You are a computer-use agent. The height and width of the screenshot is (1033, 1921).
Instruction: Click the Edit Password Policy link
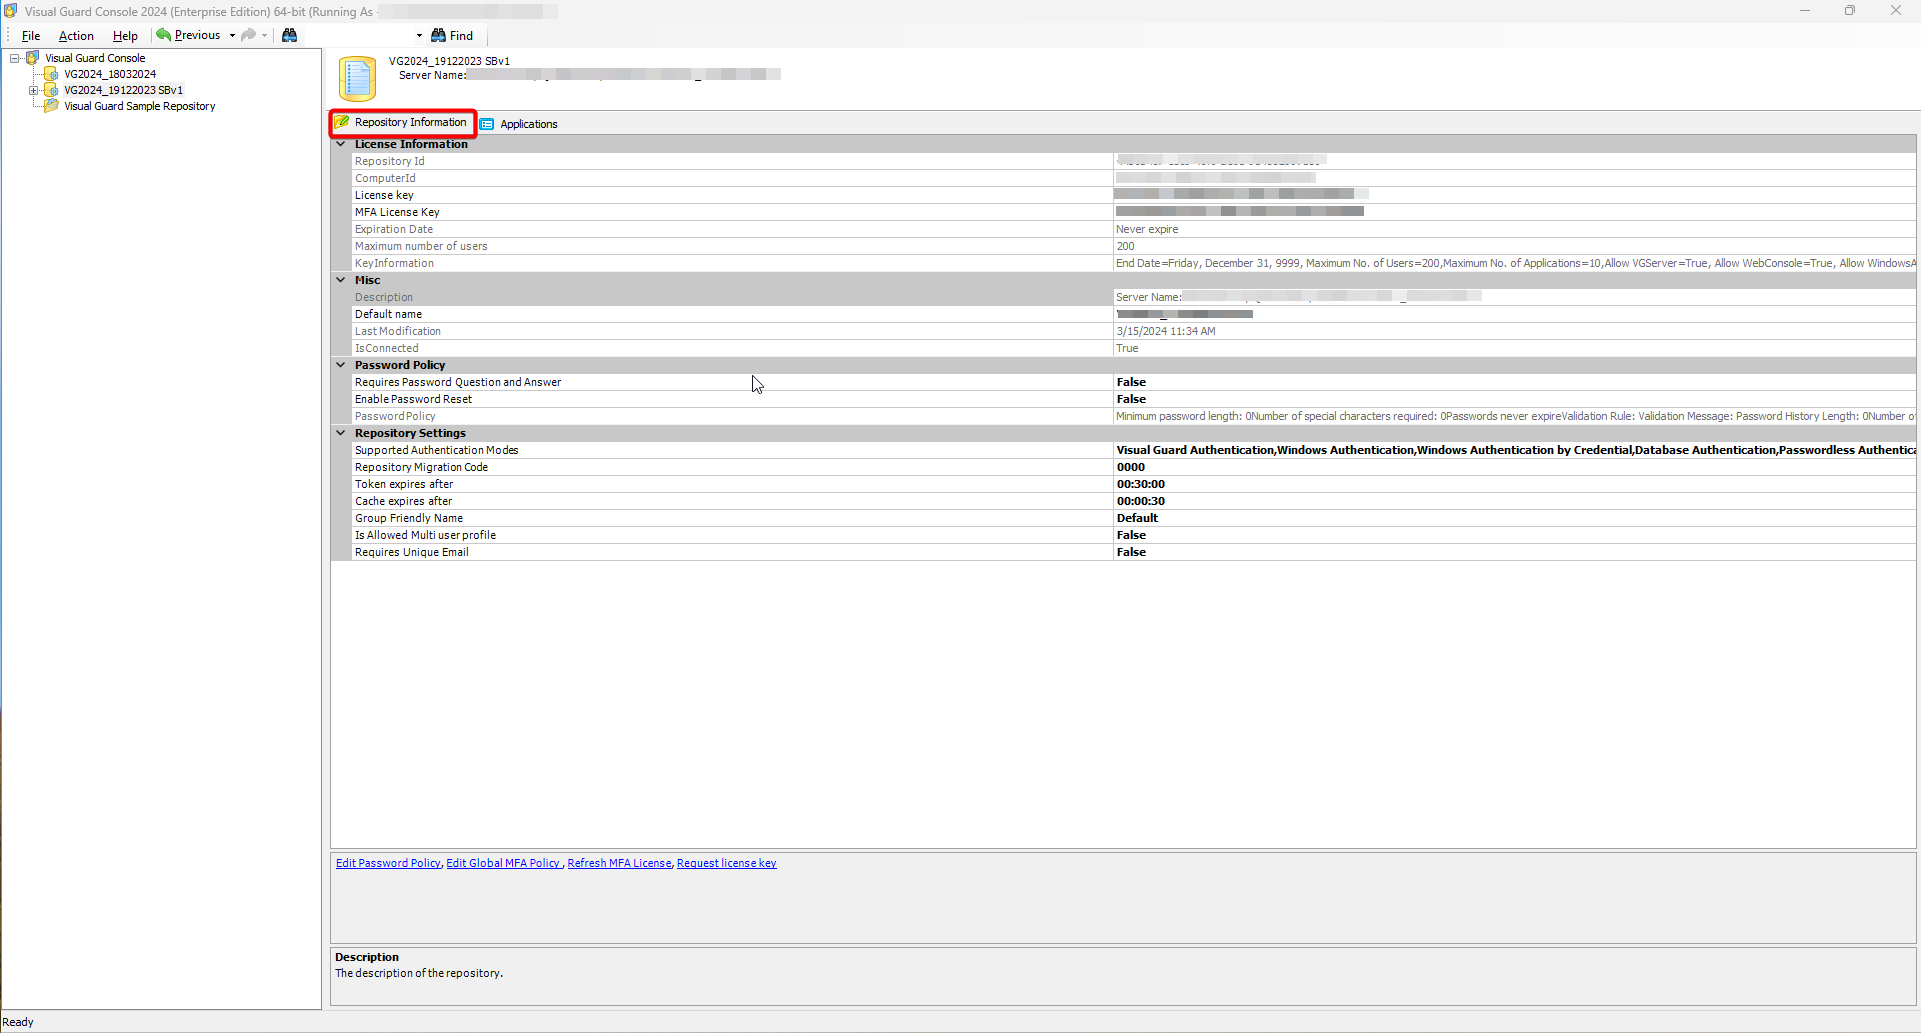click(388, 862)
